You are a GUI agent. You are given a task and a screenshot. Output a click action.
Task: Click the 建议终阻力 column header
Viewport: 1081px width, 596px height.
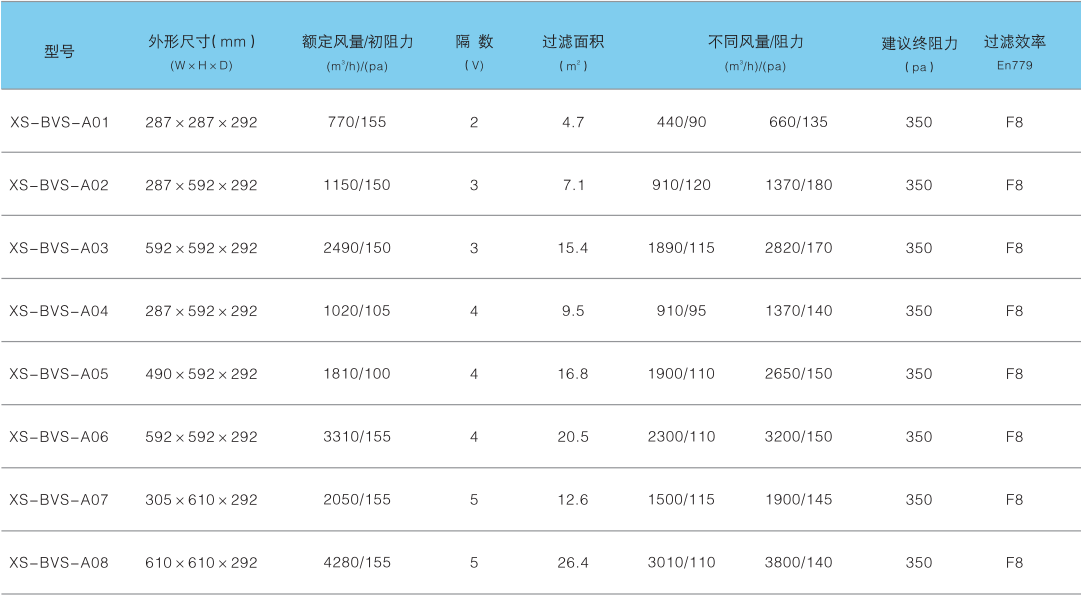(919, 43)
